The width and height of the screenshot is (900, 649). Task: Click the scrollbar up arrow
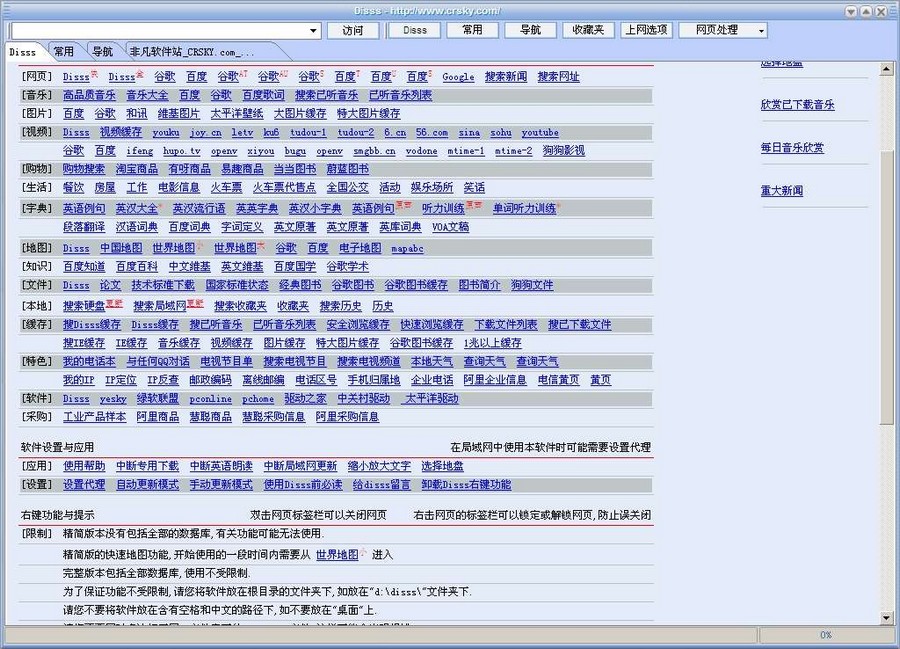click(x=886, y=69)
